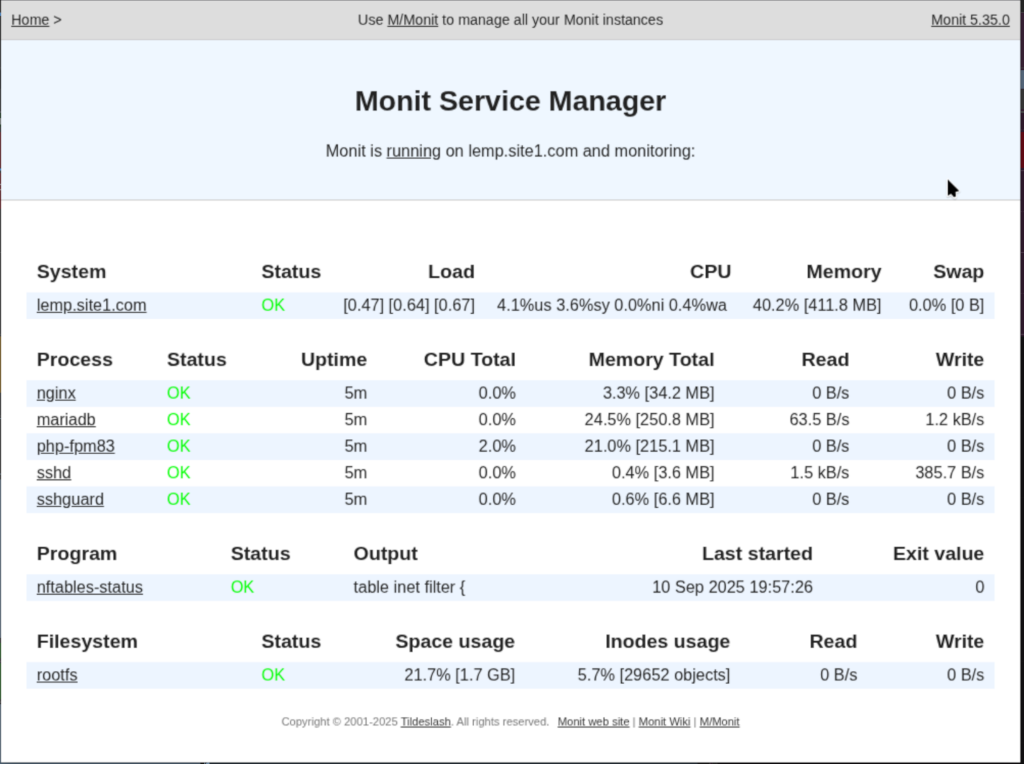The image size is (1024, 764).
Task: Click the 'Exit value' column header
Action: pyautogui.click(x=938, y=554)
